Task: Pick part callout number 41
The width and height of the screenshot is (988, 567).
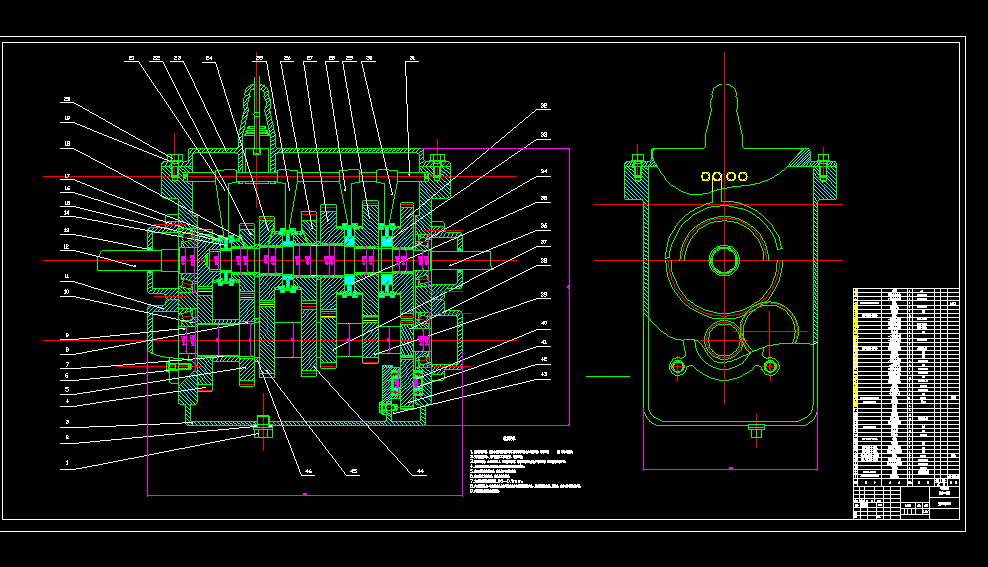Action: coord(544,343)
